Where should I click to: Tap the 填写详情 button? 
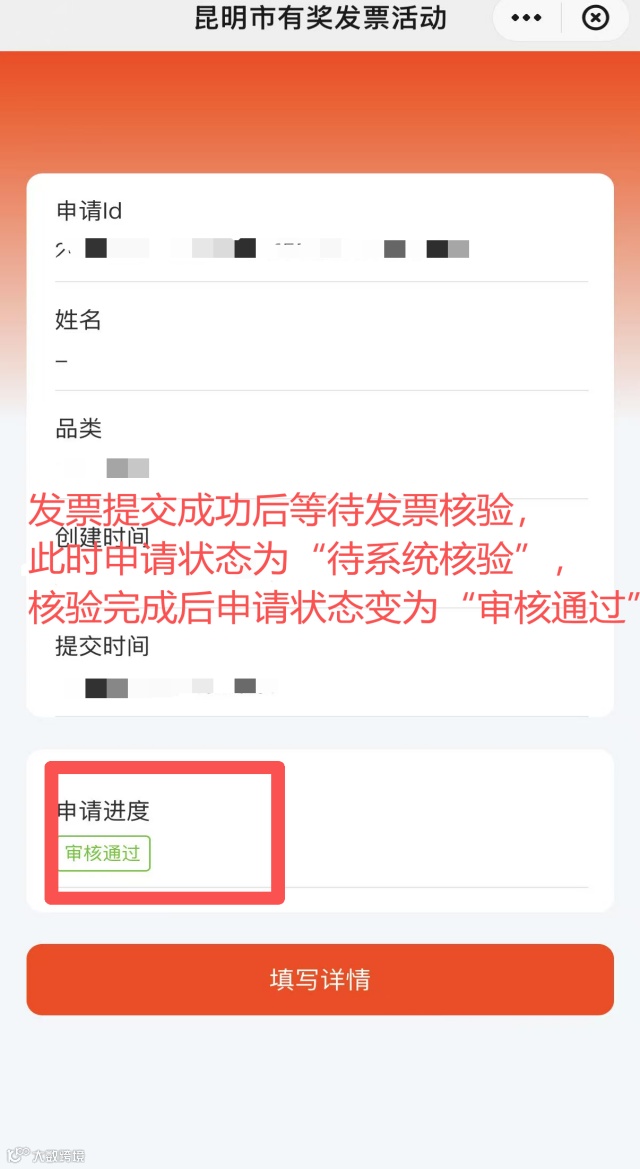coord(320,979)
